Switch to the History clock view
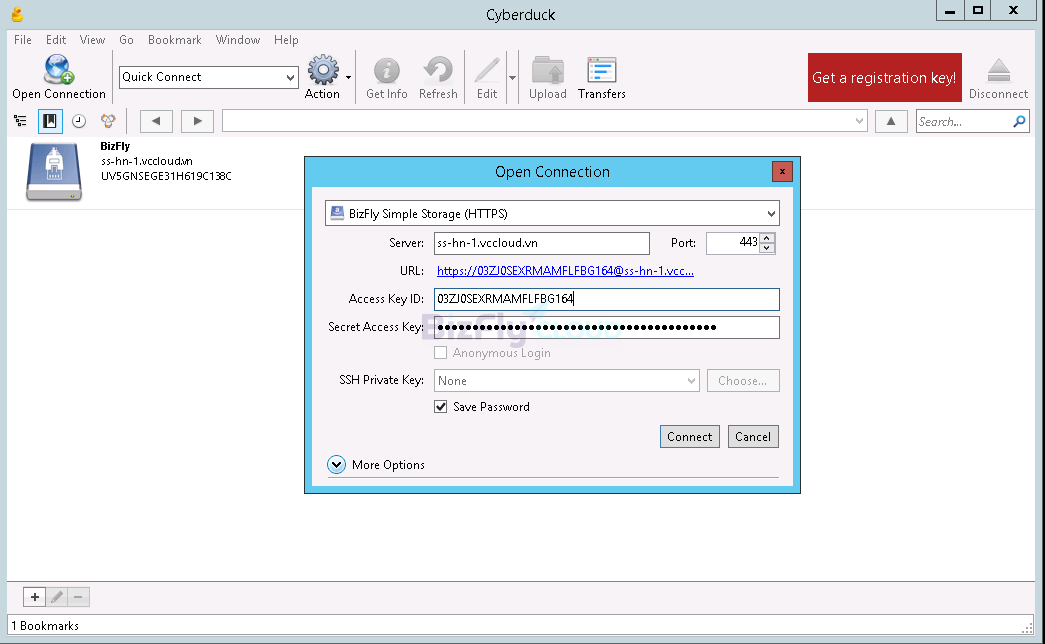 coord(78,121)
